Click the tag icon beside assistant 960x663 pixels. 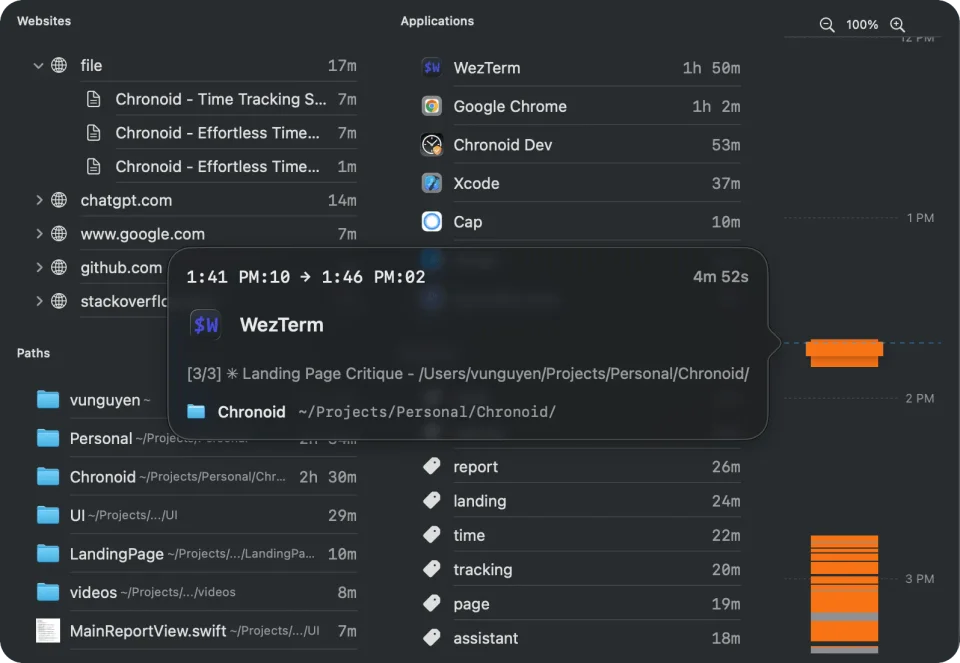click(432, 637)
